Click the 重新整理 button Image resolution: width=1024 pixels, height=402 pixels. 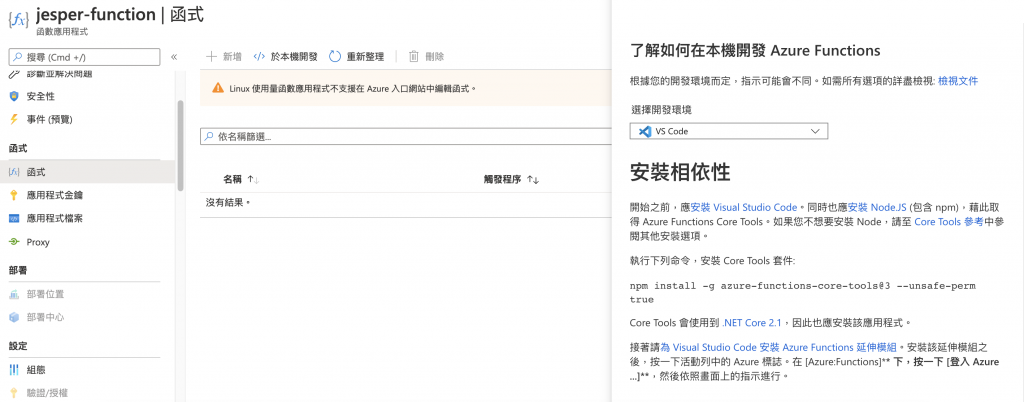357,57
